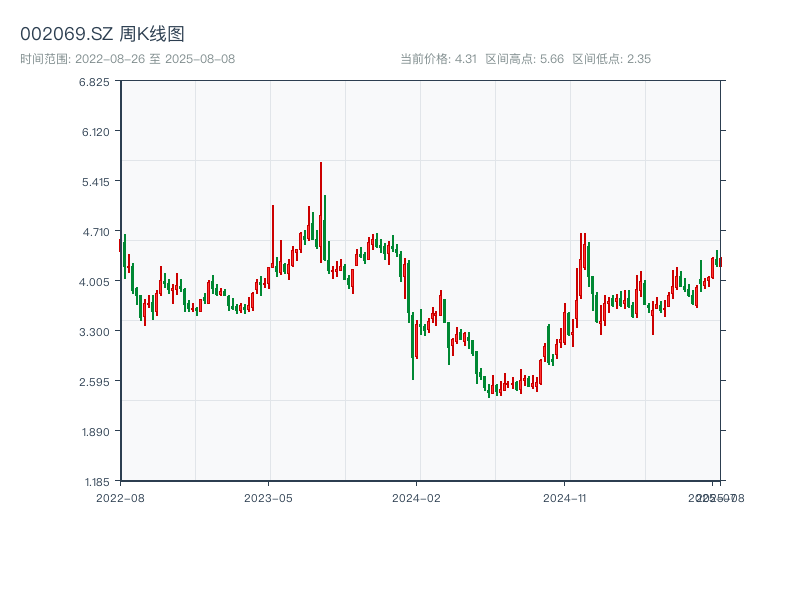Click the last candle at chart's right edge
Screen dimensions: 800x600
pos(720,262)
